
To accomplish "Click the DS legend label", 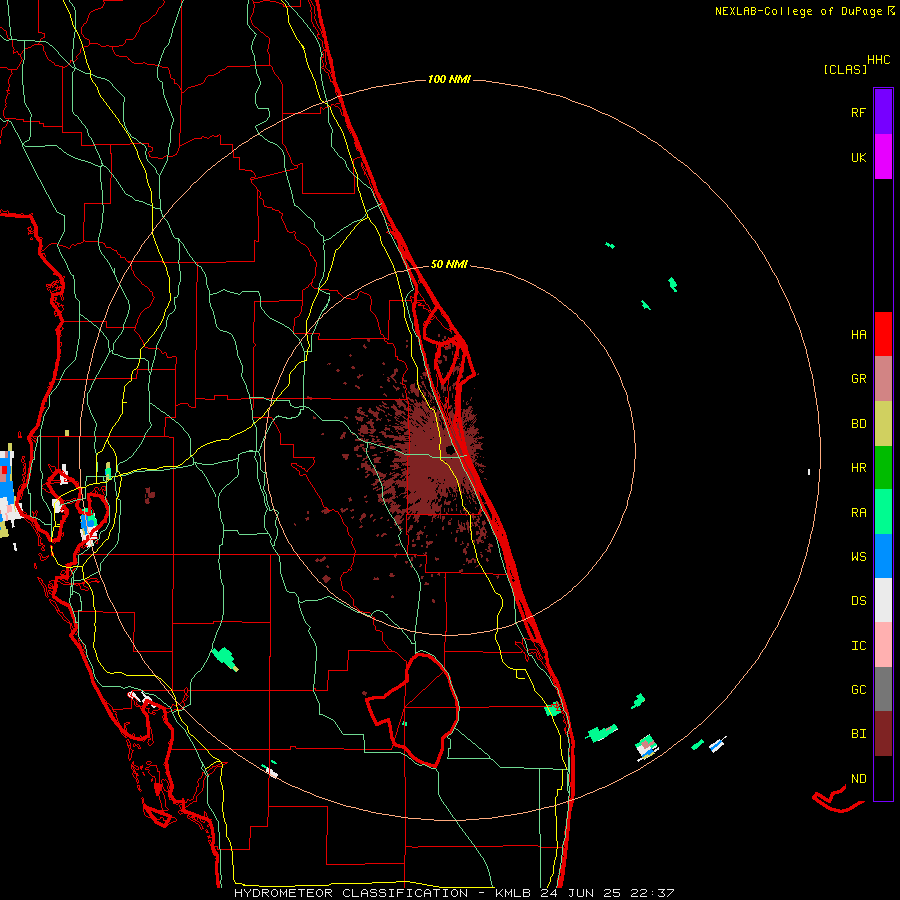I will click(858, 601).
